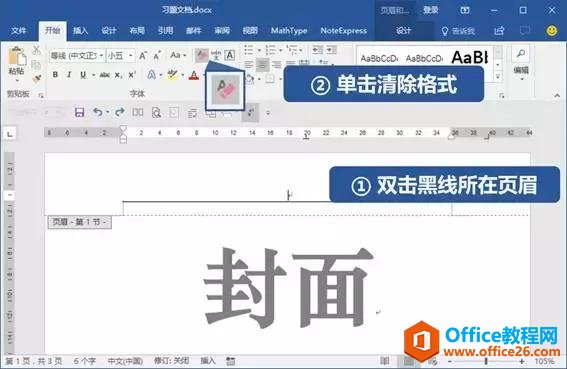Click the Copy icon
The image size is (567, 369).
(36, 65)
